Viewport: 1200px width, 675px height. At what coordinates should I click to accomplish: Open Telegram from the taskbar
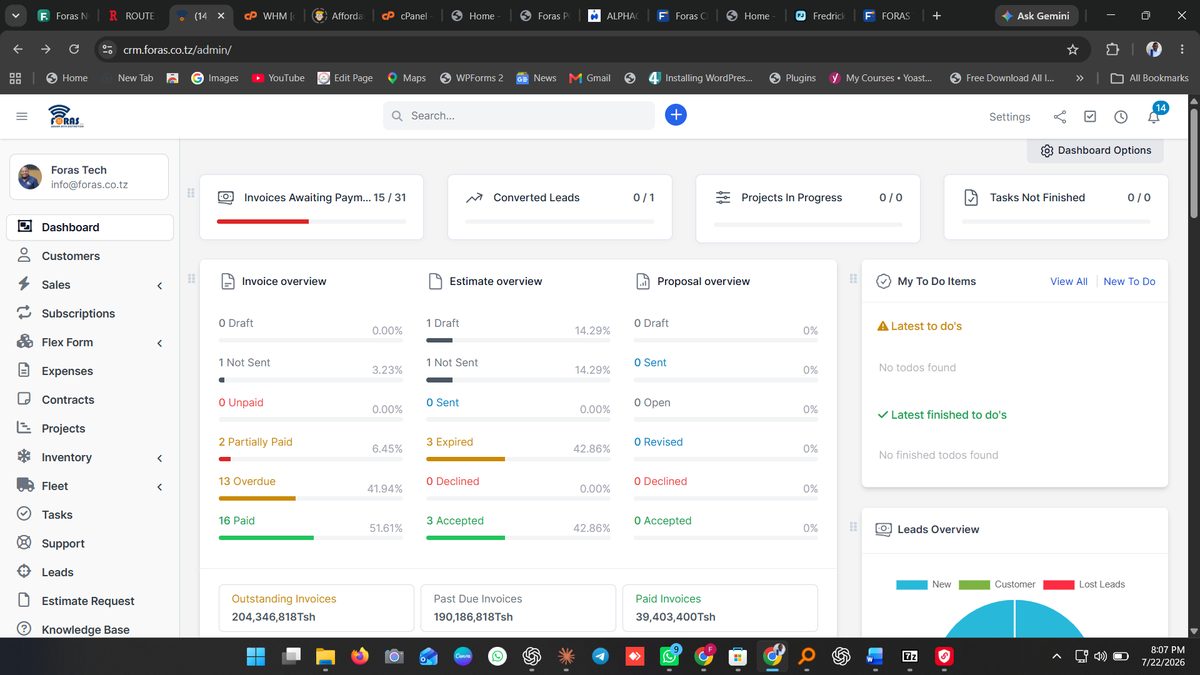pyautogui.click(x=600, y=656)
